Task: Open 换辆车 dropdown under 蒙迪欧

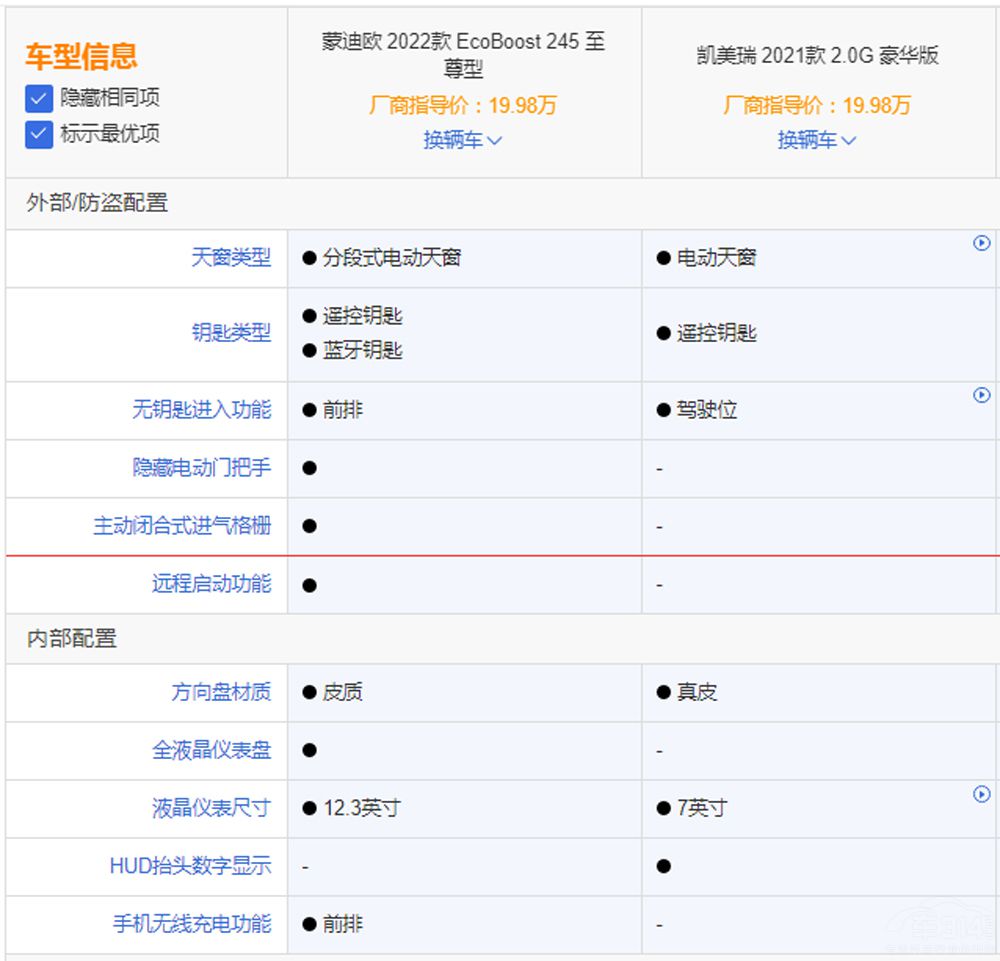Action: pos(462,140)
